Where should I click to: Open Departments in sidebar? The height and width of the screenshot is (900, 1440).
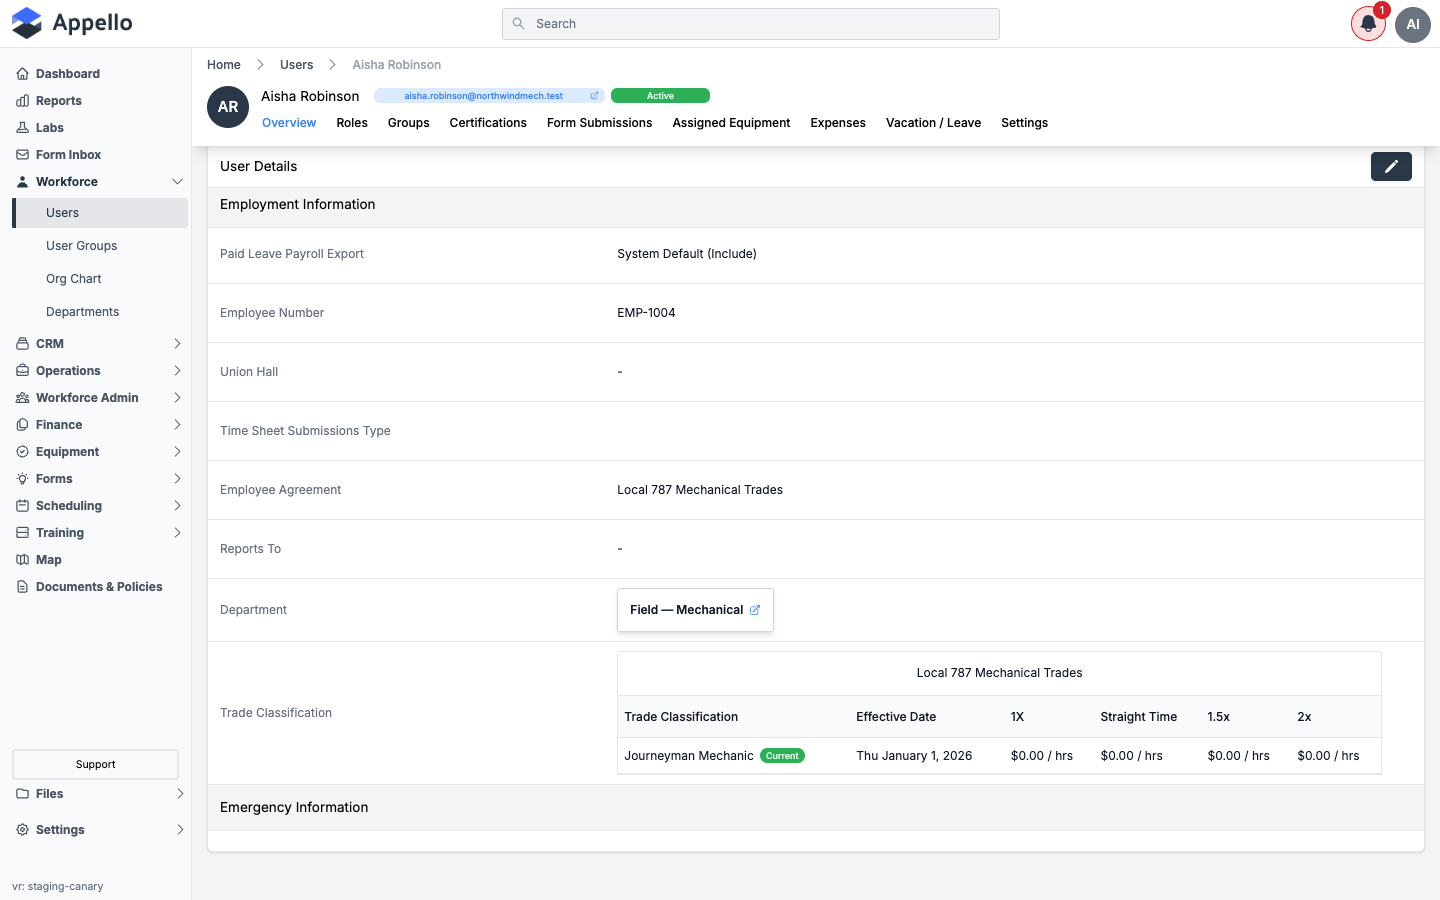click(82, 312)
